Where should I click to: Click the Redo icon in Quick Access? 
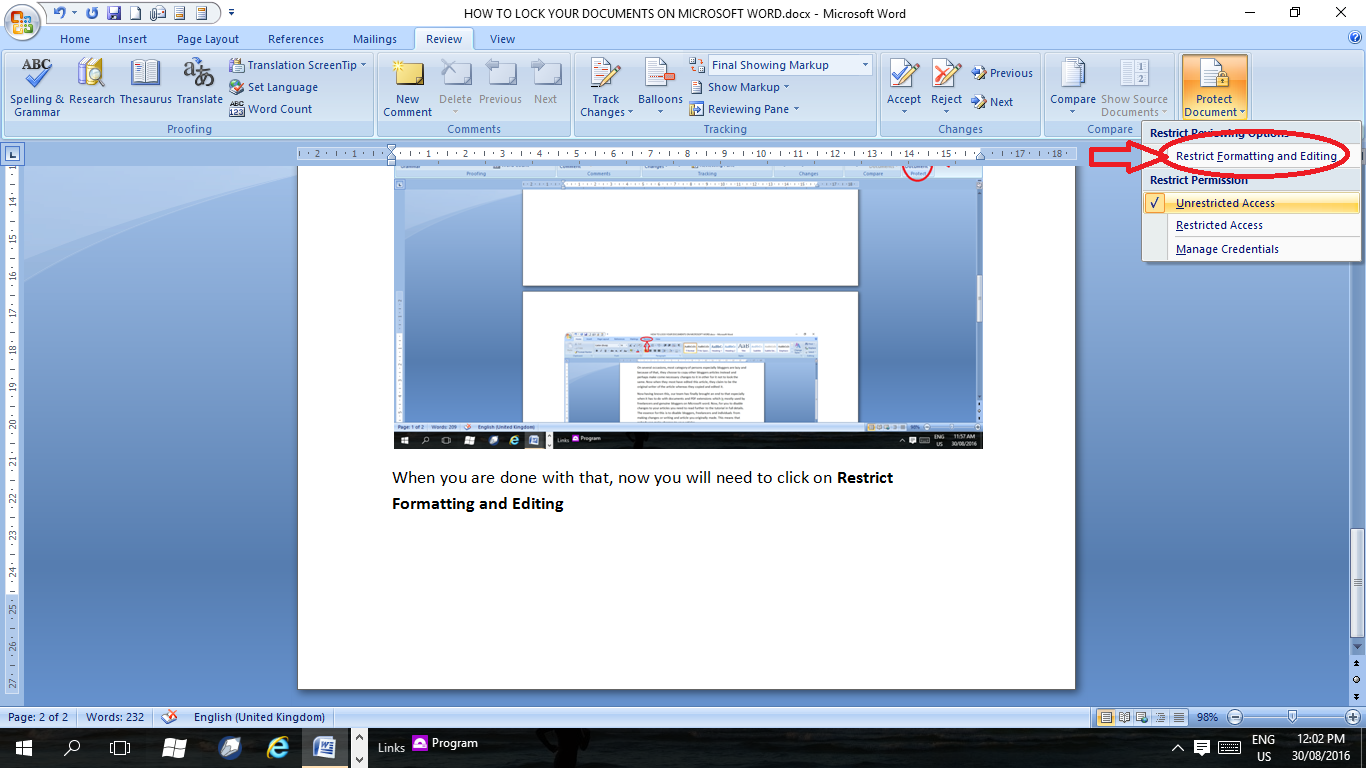(93, 13)
